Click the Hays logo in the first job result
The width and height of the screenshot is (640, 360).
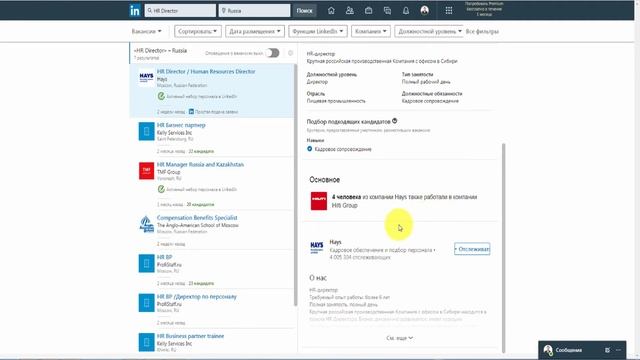[147, 77]
